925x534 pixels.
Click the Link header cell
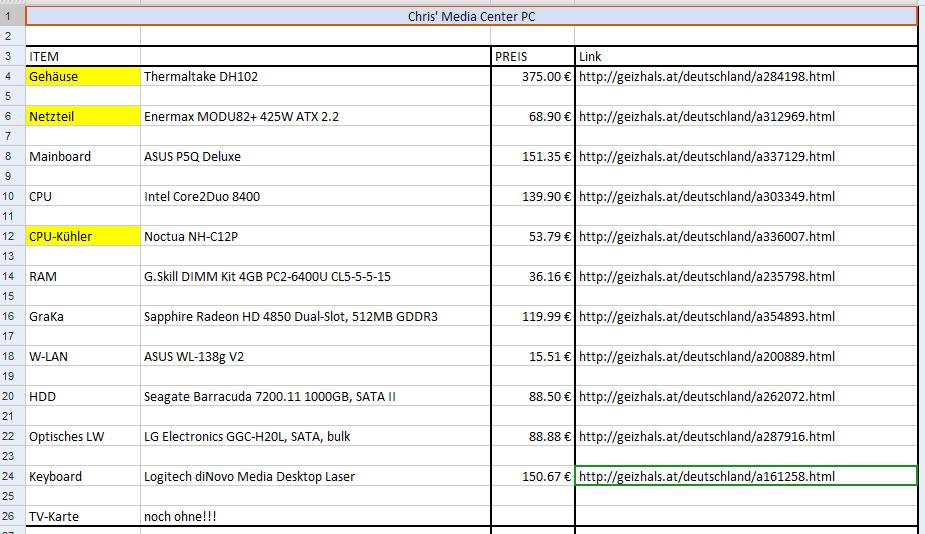pyautogui.click(x=746, y=57)
